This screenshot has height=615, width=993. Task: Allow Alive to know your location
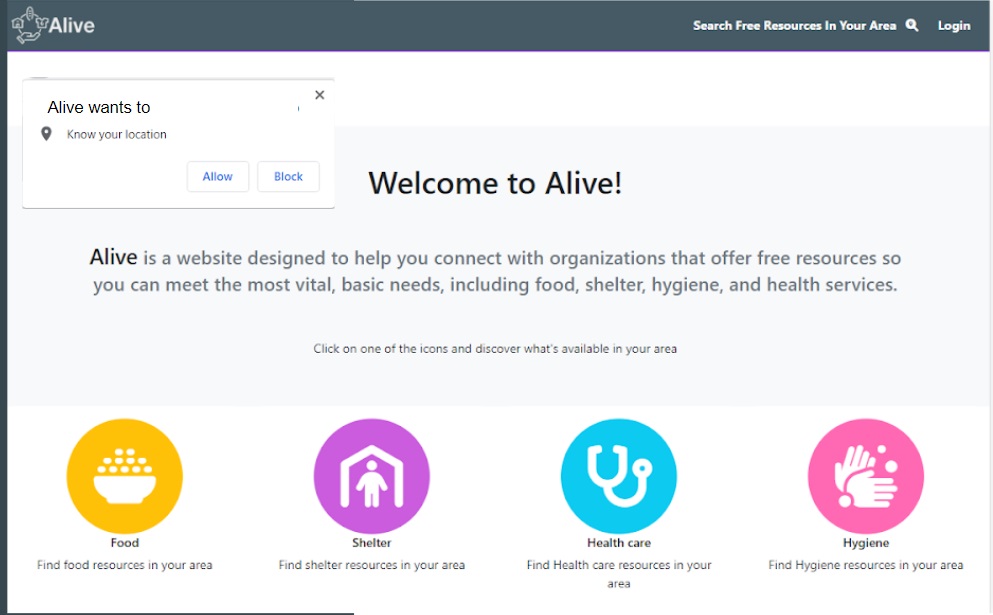tap(217, 176)
